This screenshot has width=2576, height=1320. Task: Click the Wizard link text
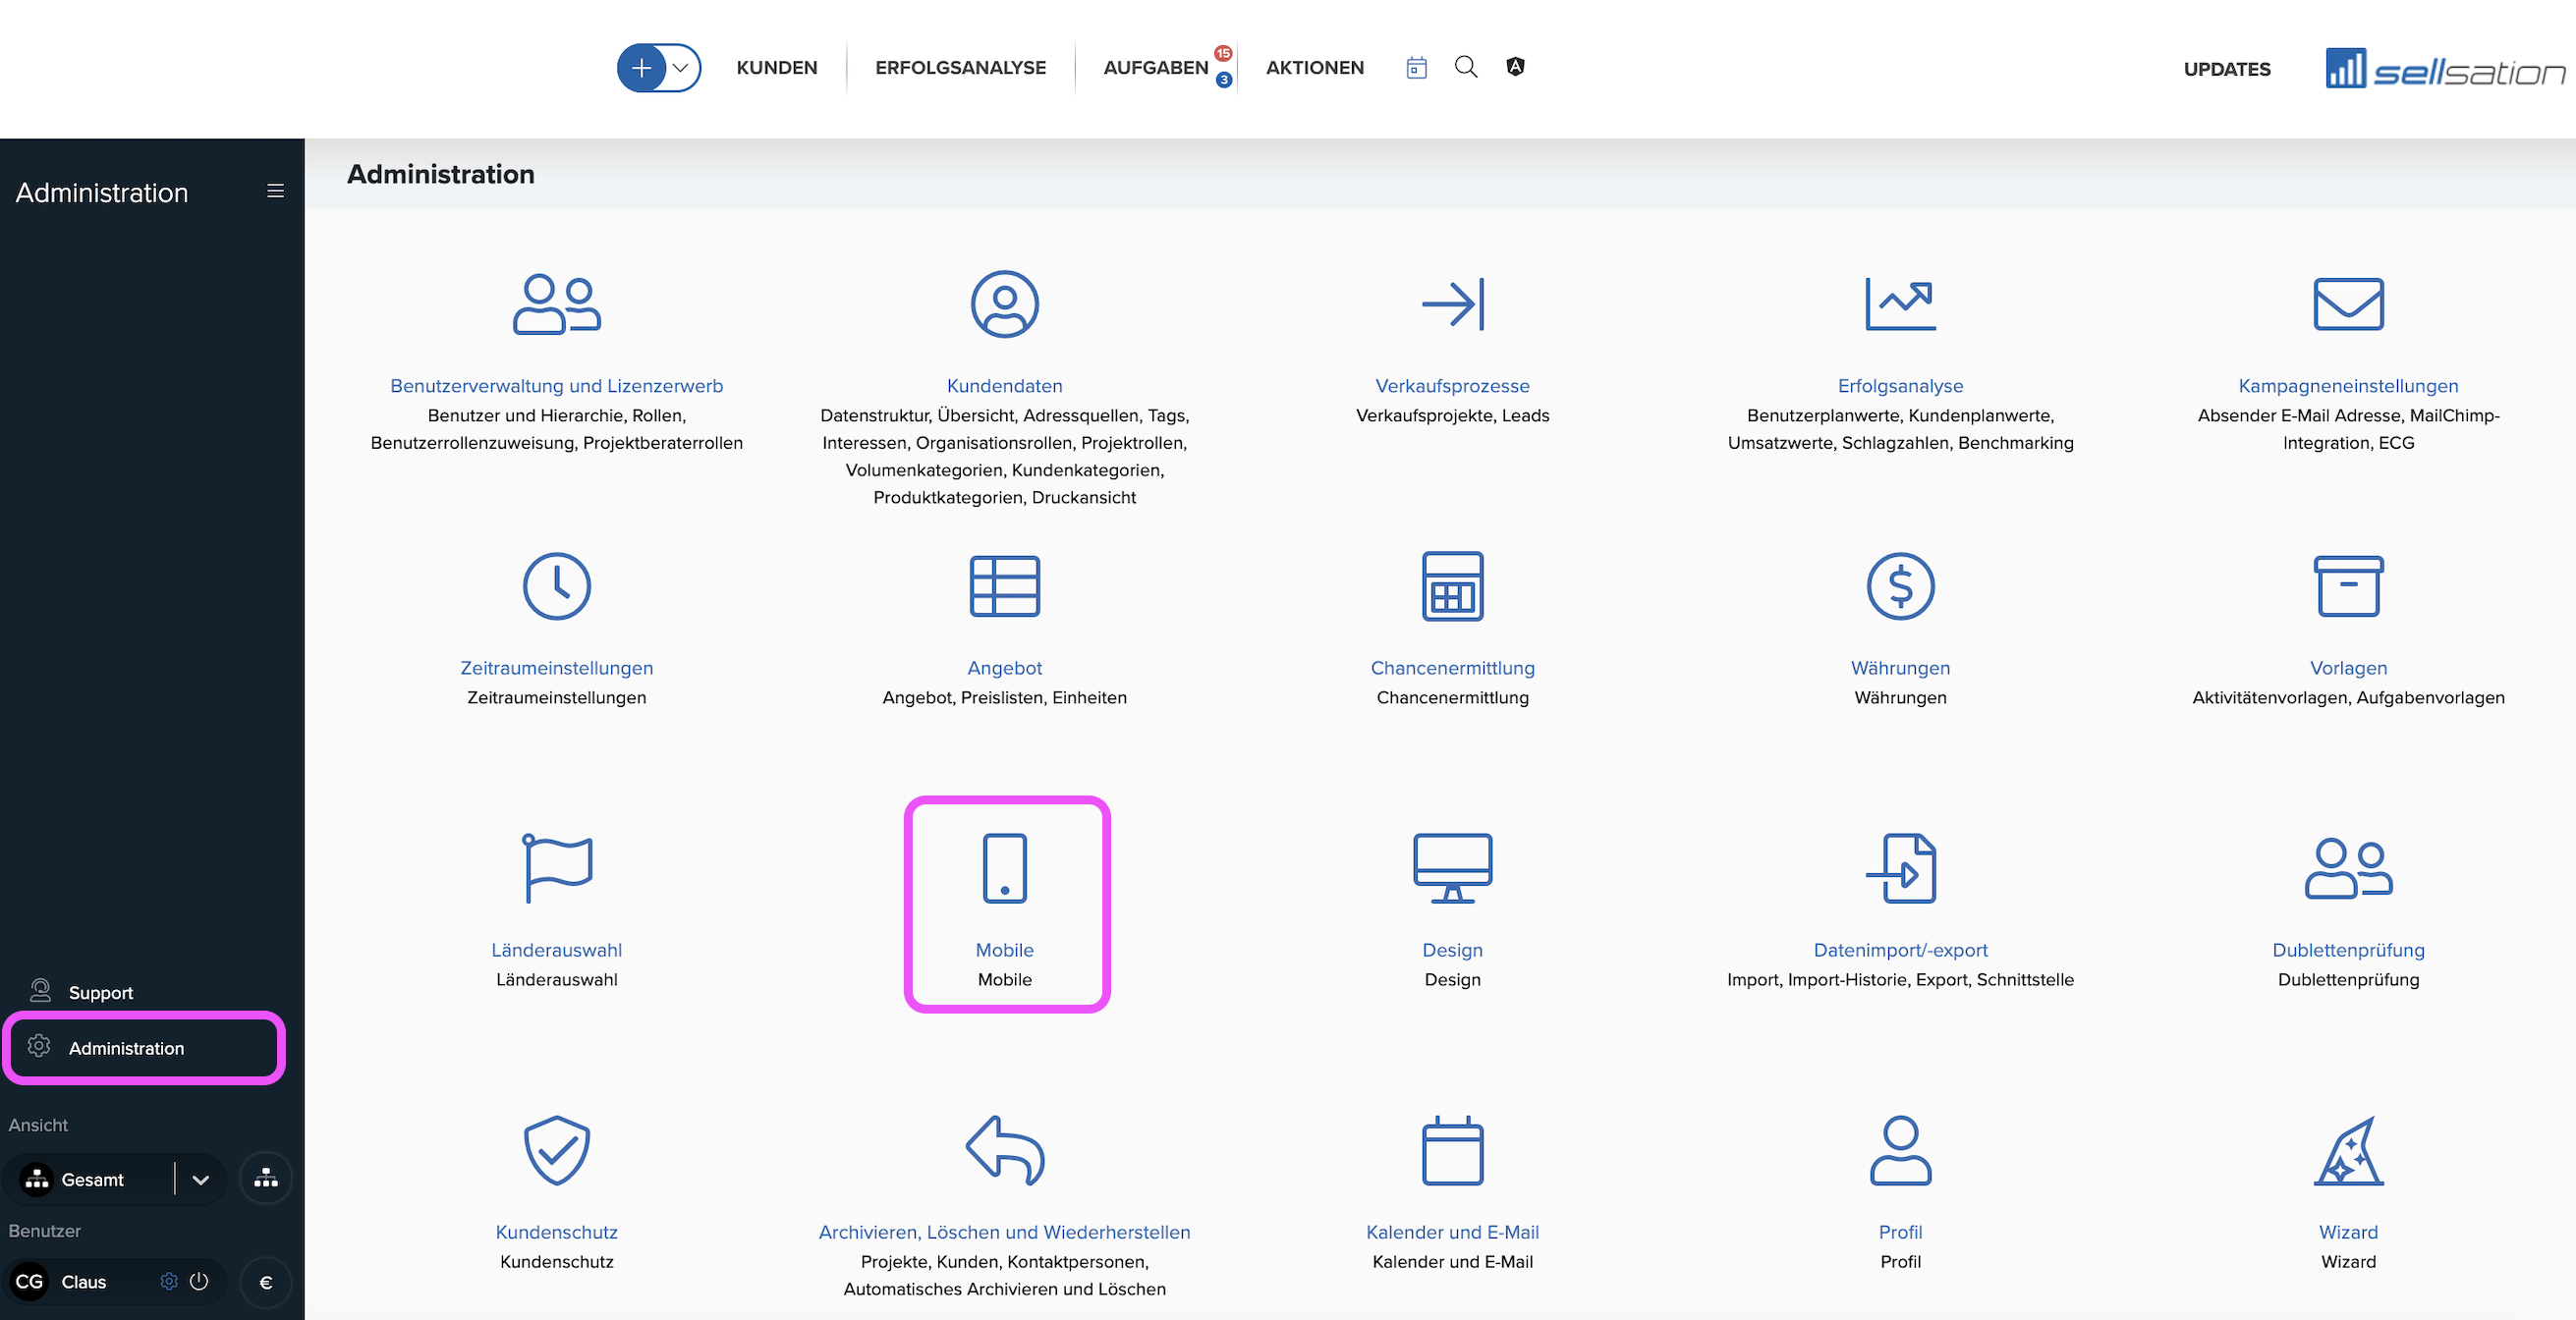2349,1232
